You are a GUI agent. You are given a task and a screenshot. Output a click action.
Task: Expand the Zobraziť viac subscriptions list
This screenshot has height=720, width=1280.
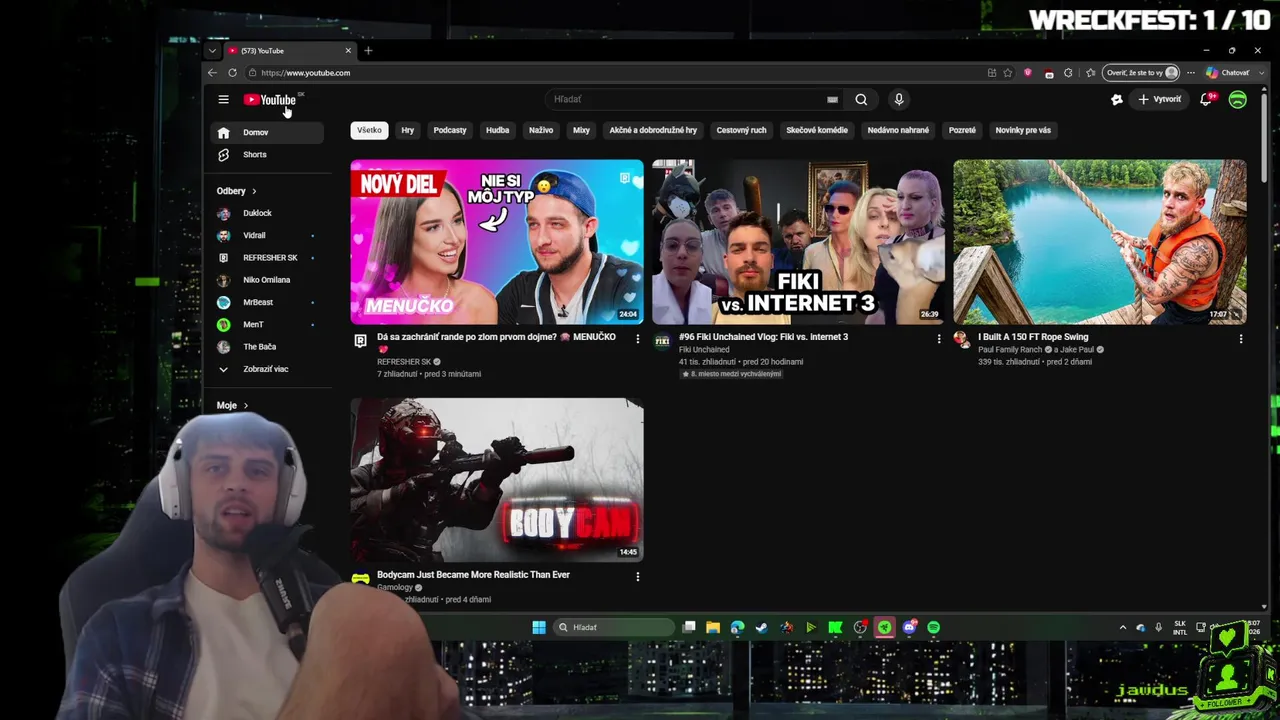pos(266,369)
